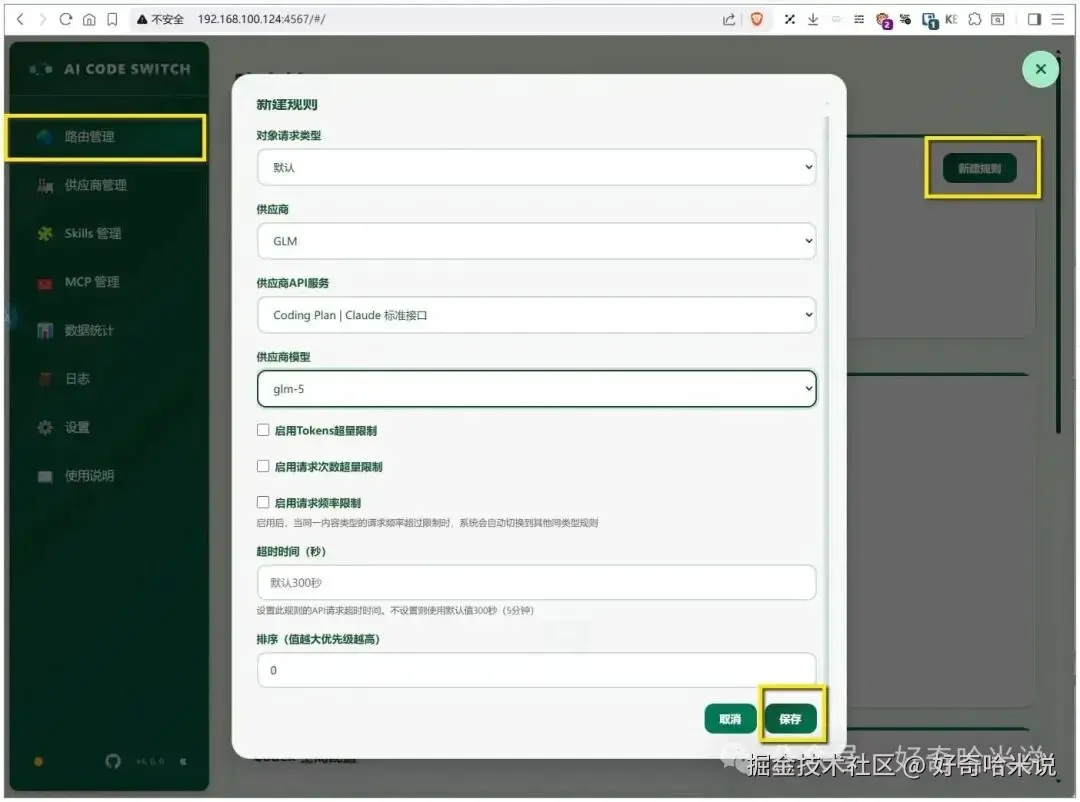Click the 数据统计 chart icon
The width and height of the screenshot is (1080, 802).
point(45,331)
